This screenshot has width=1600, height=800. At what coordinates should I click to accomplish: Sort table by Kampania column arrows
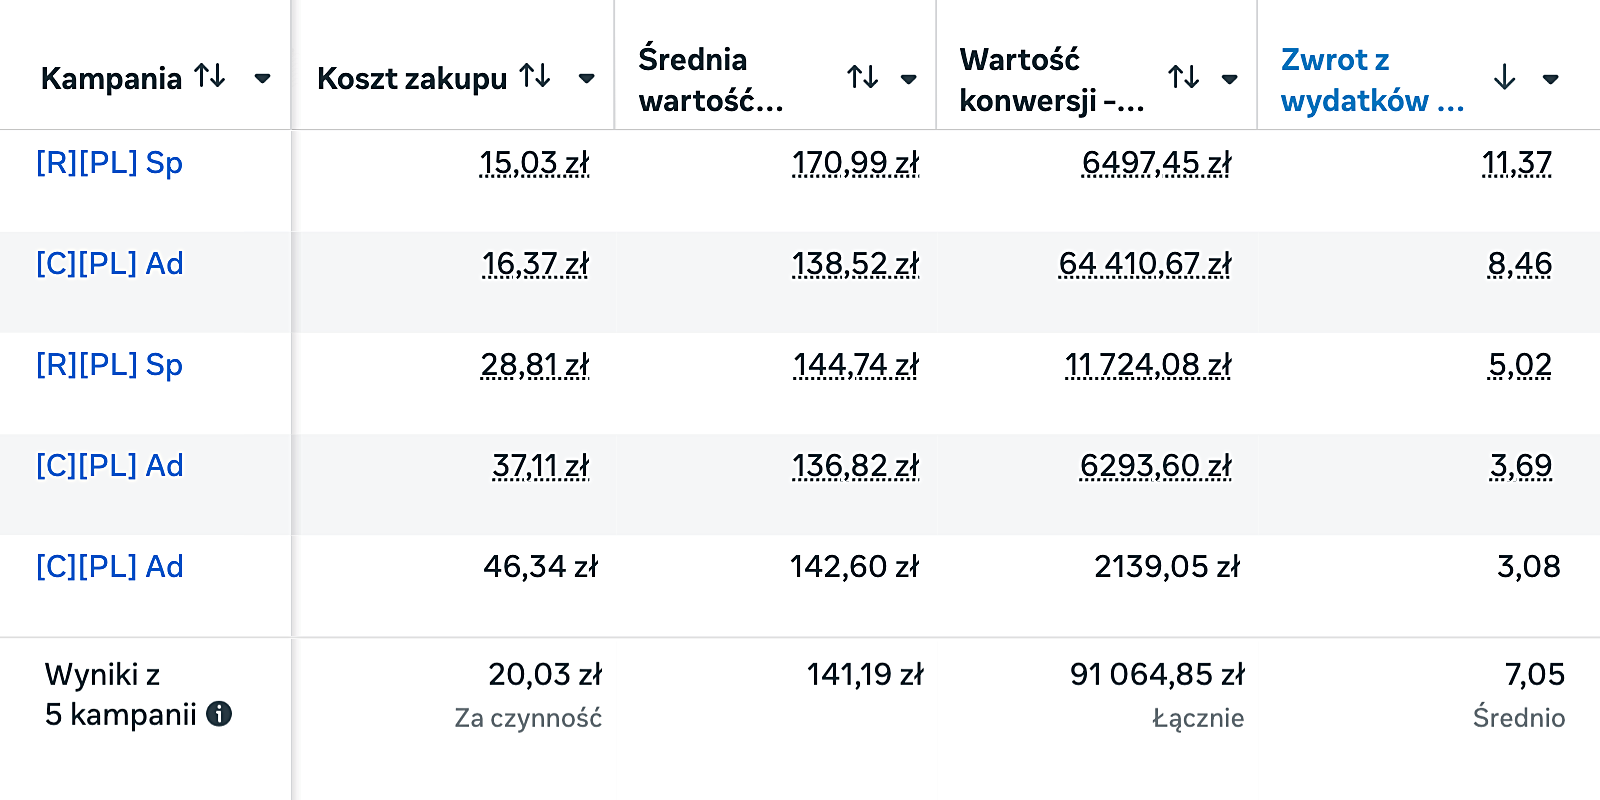pos(210,76)
